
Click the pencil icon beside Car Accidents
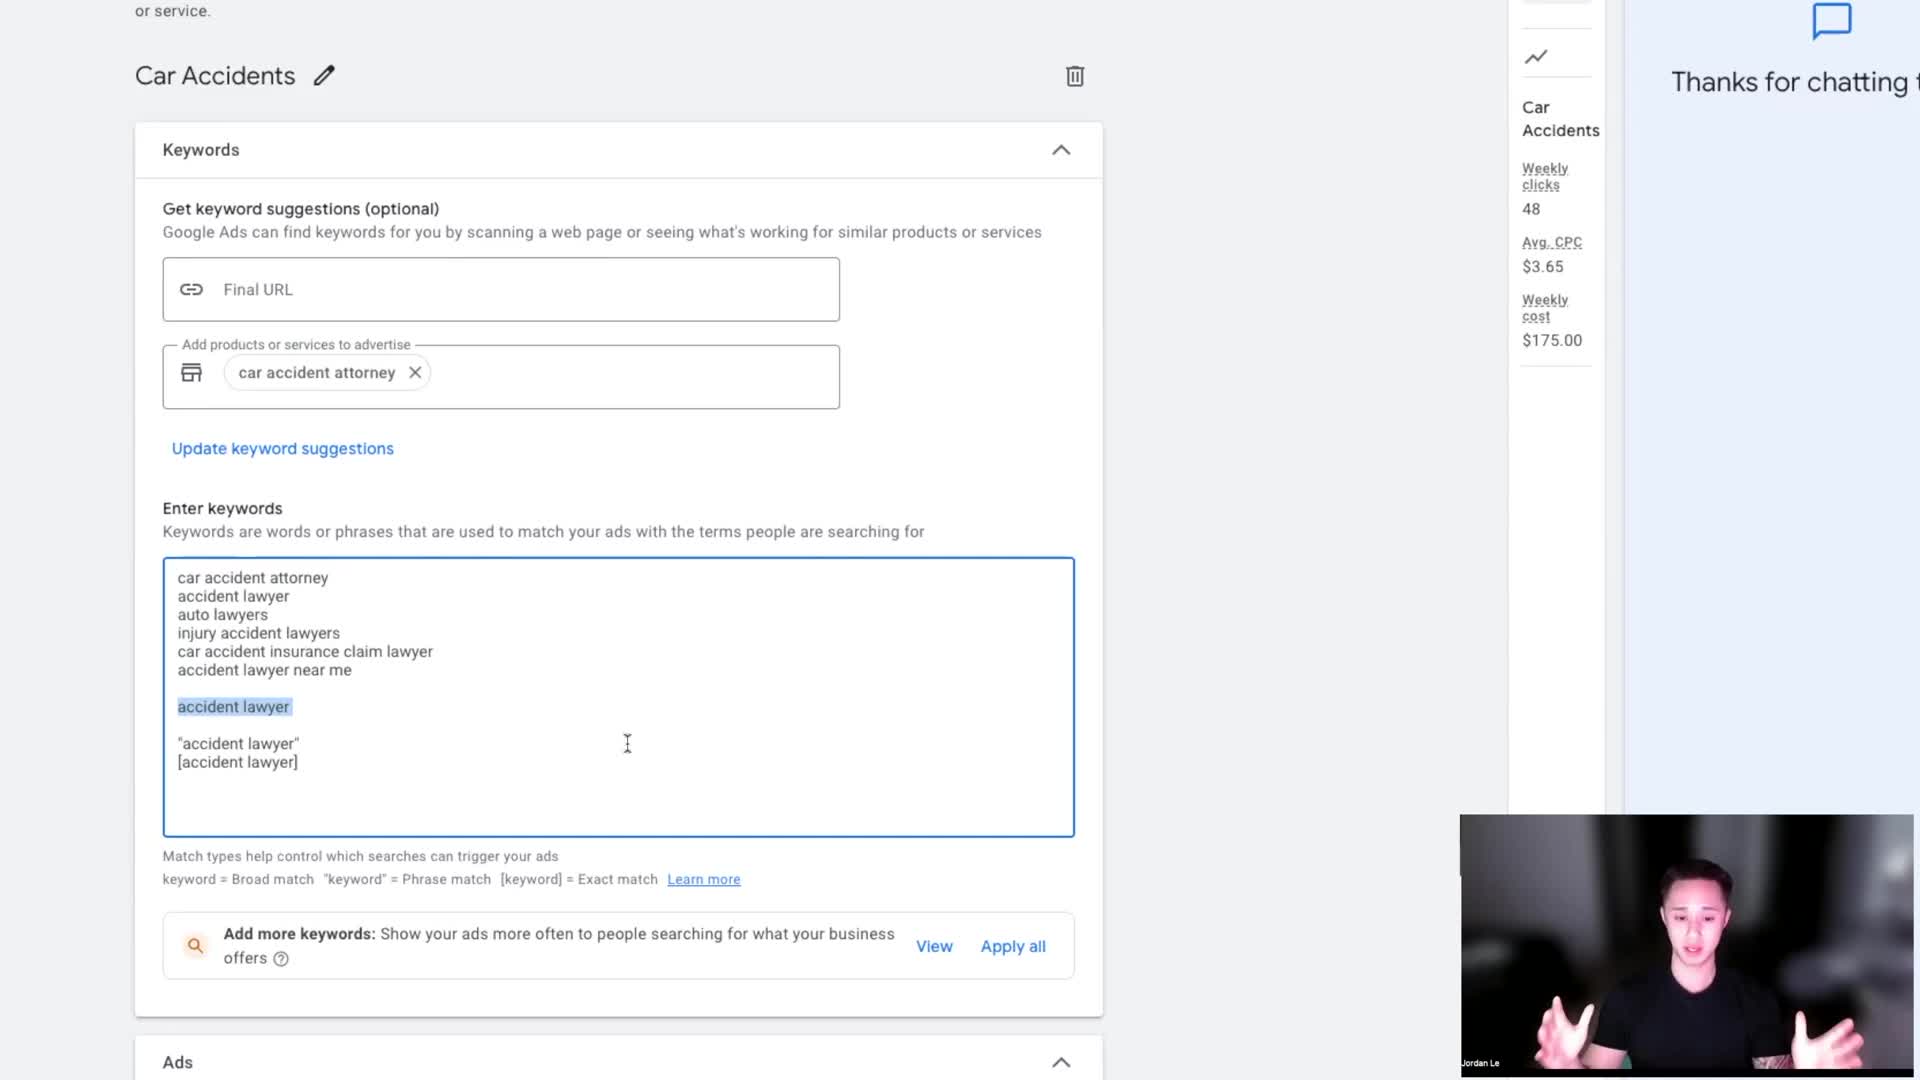point(324,76)
